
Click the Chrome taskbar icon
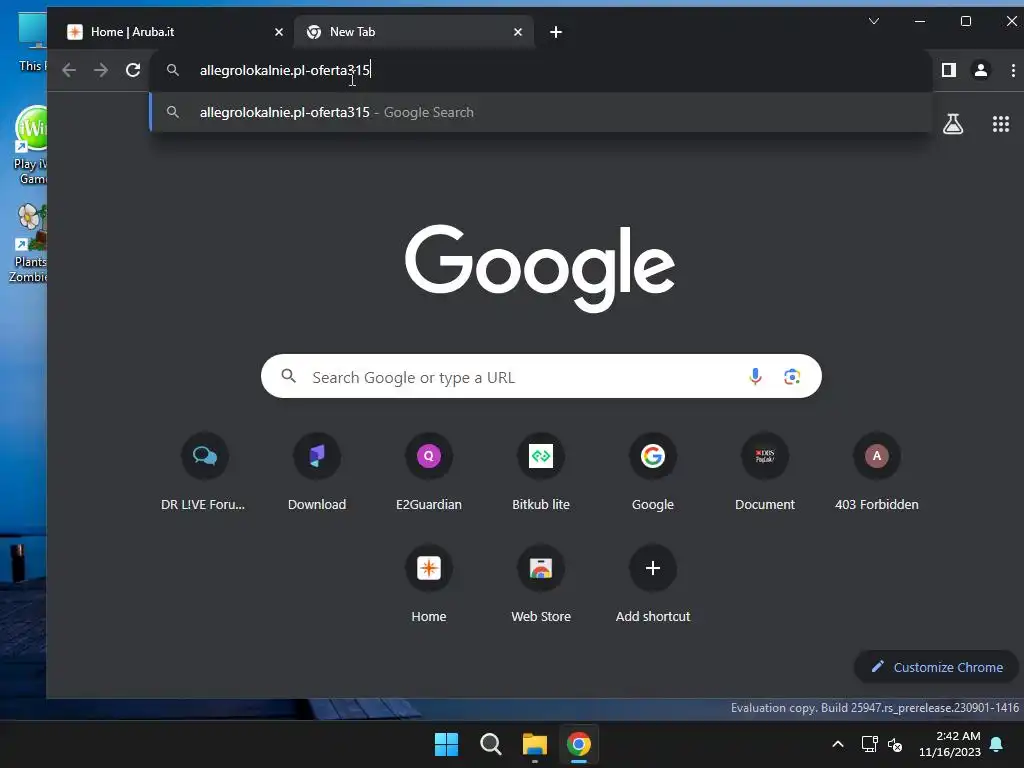coord(579,744)
